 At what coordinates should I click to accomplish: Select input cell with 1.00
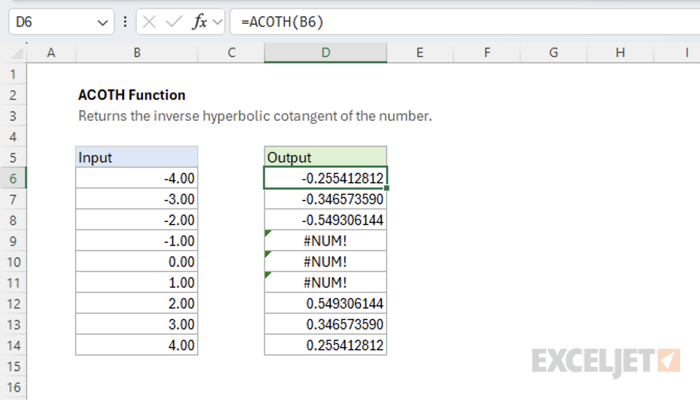tap(137, 283)
